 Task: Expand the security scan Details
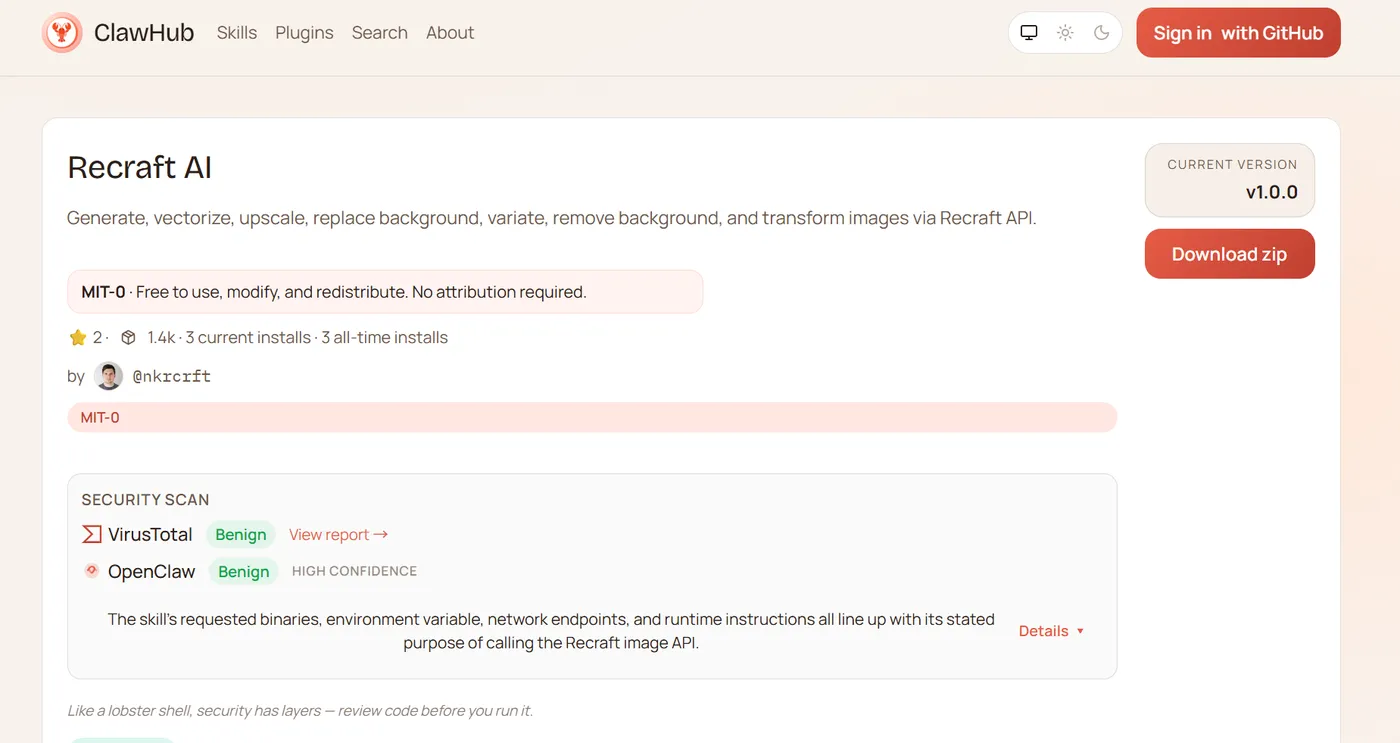pos(1051,631)
